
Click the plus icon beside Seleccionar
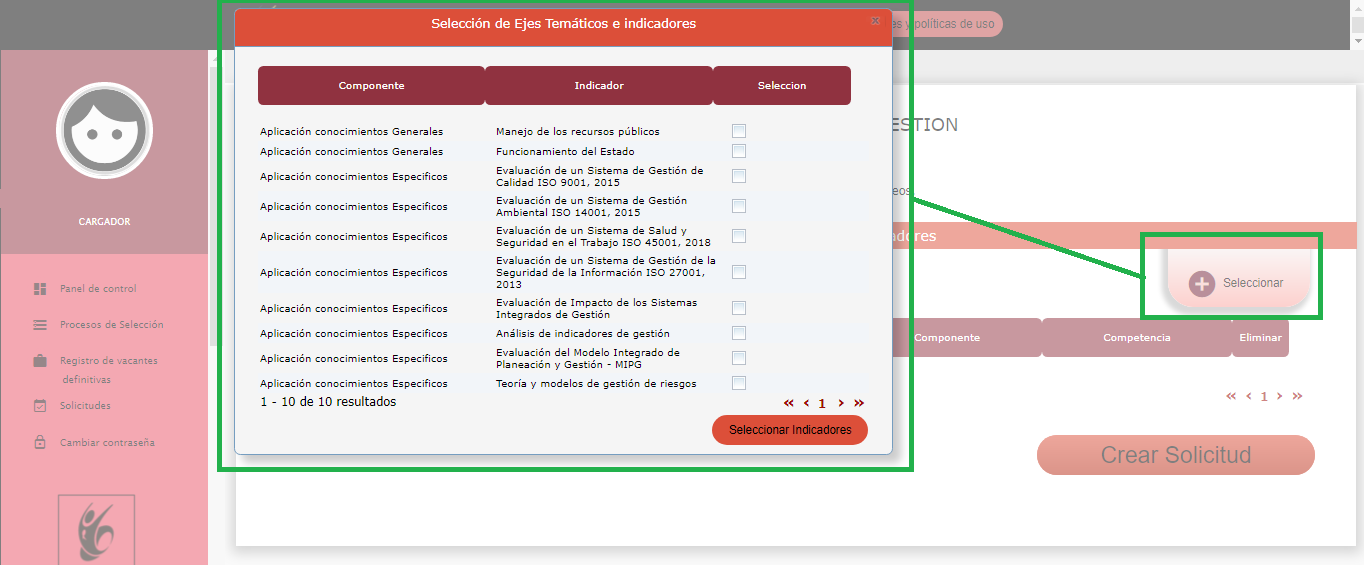[x=1201, y=283]
